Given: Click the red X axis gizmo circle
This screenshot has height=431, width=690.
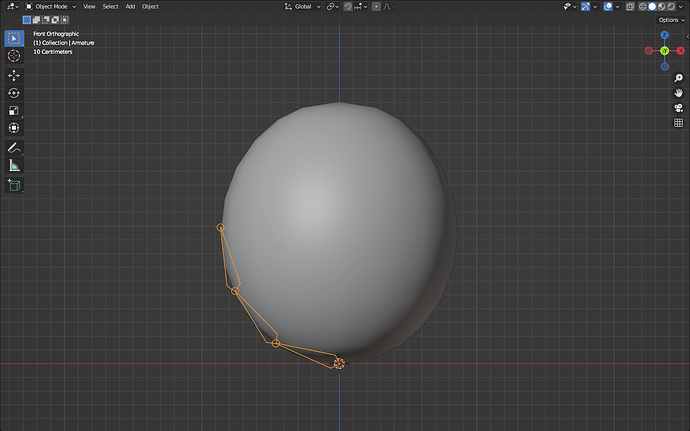Looking at the screenshot, I should pos(681,51).
